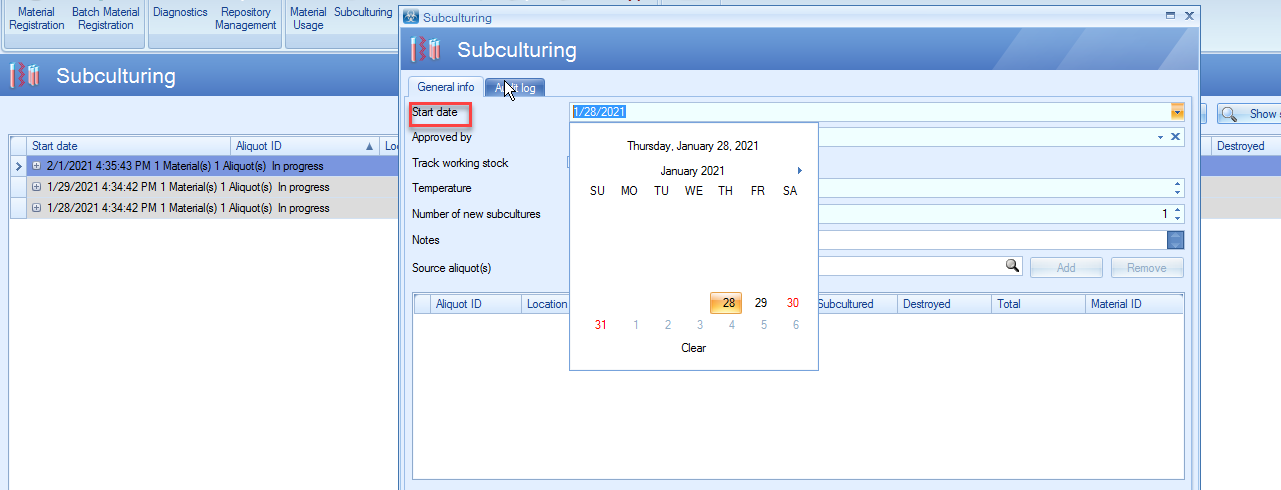This screenshot has height=490, width=1281.
Task: Click the Show search magnifier button
Action: [x=1228, y=114]
